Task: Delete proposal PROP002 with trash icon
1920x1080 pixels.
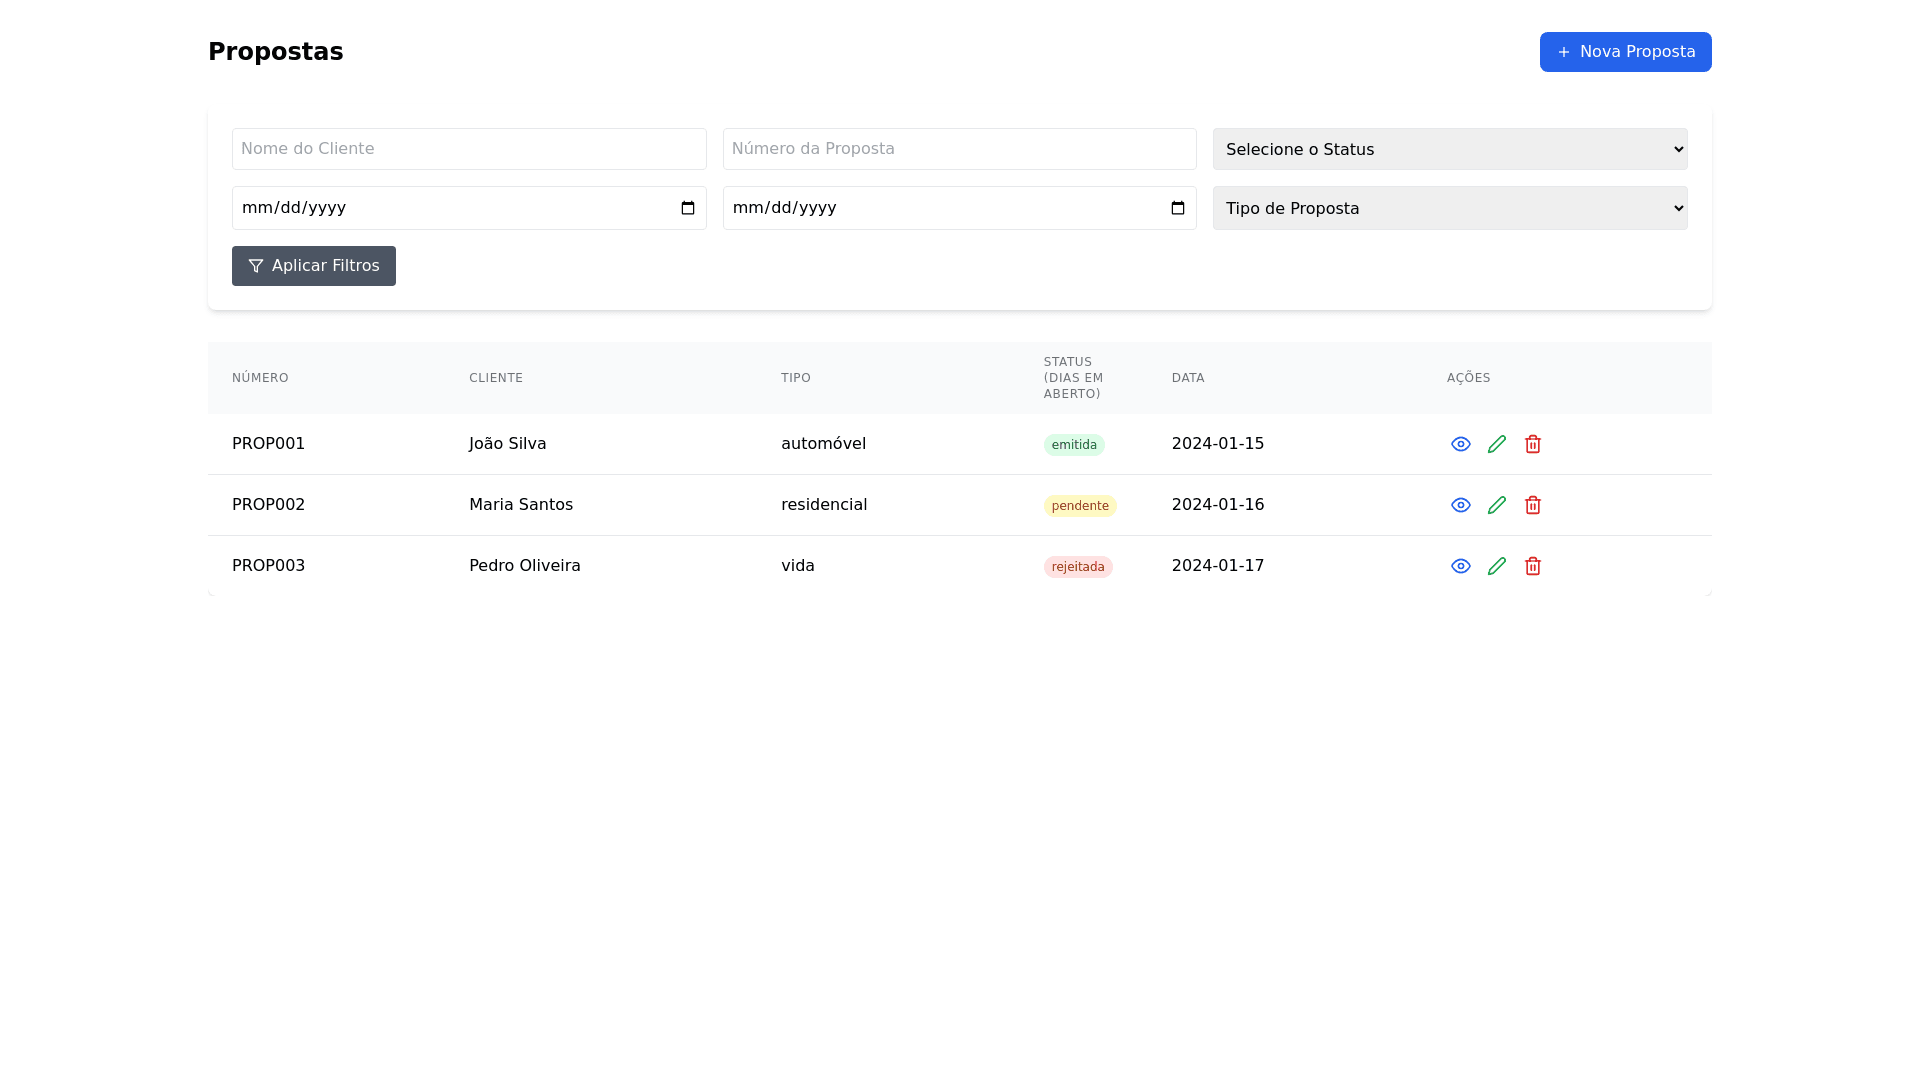Action: (1533, 505)
